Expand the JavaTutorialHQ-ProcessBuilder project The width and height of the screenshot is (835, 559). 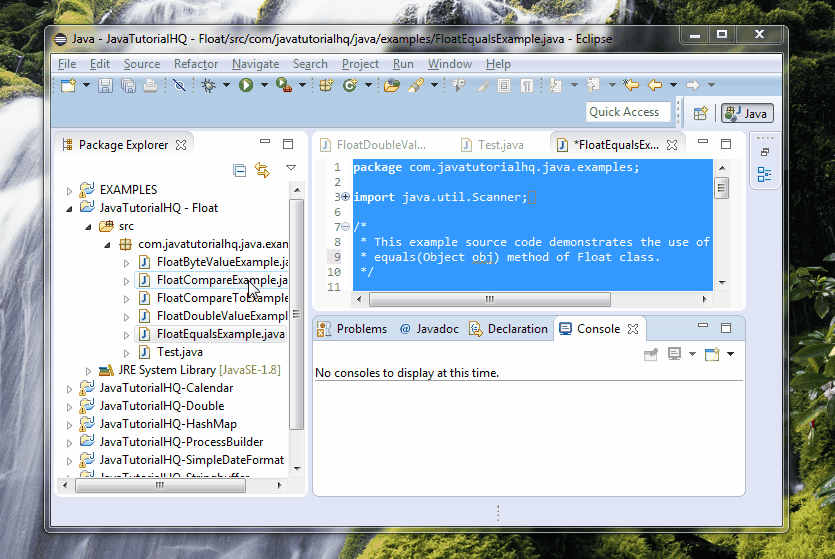pos(69,443)
